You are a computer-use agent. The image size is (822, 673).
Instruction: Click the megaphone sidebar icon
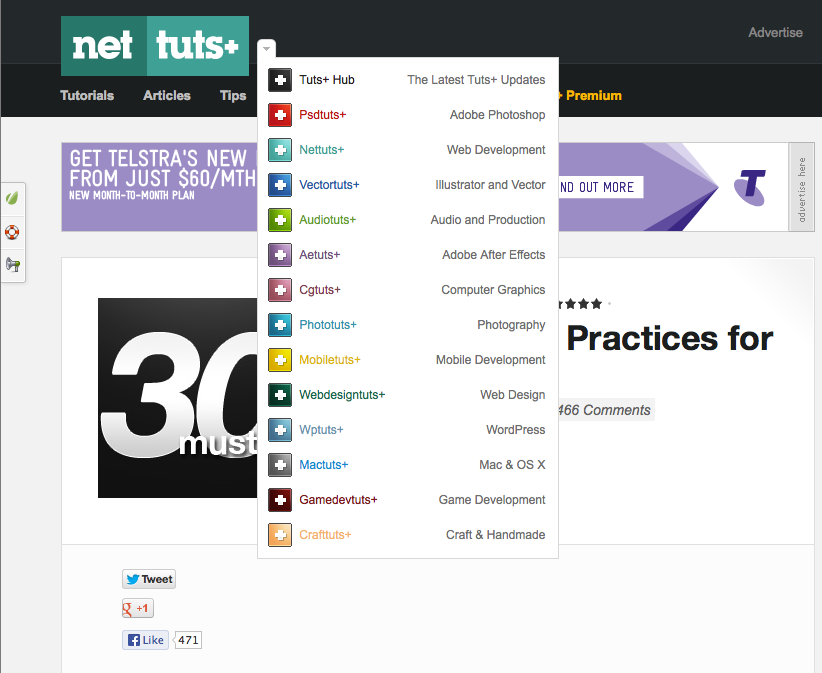[13, 265]
